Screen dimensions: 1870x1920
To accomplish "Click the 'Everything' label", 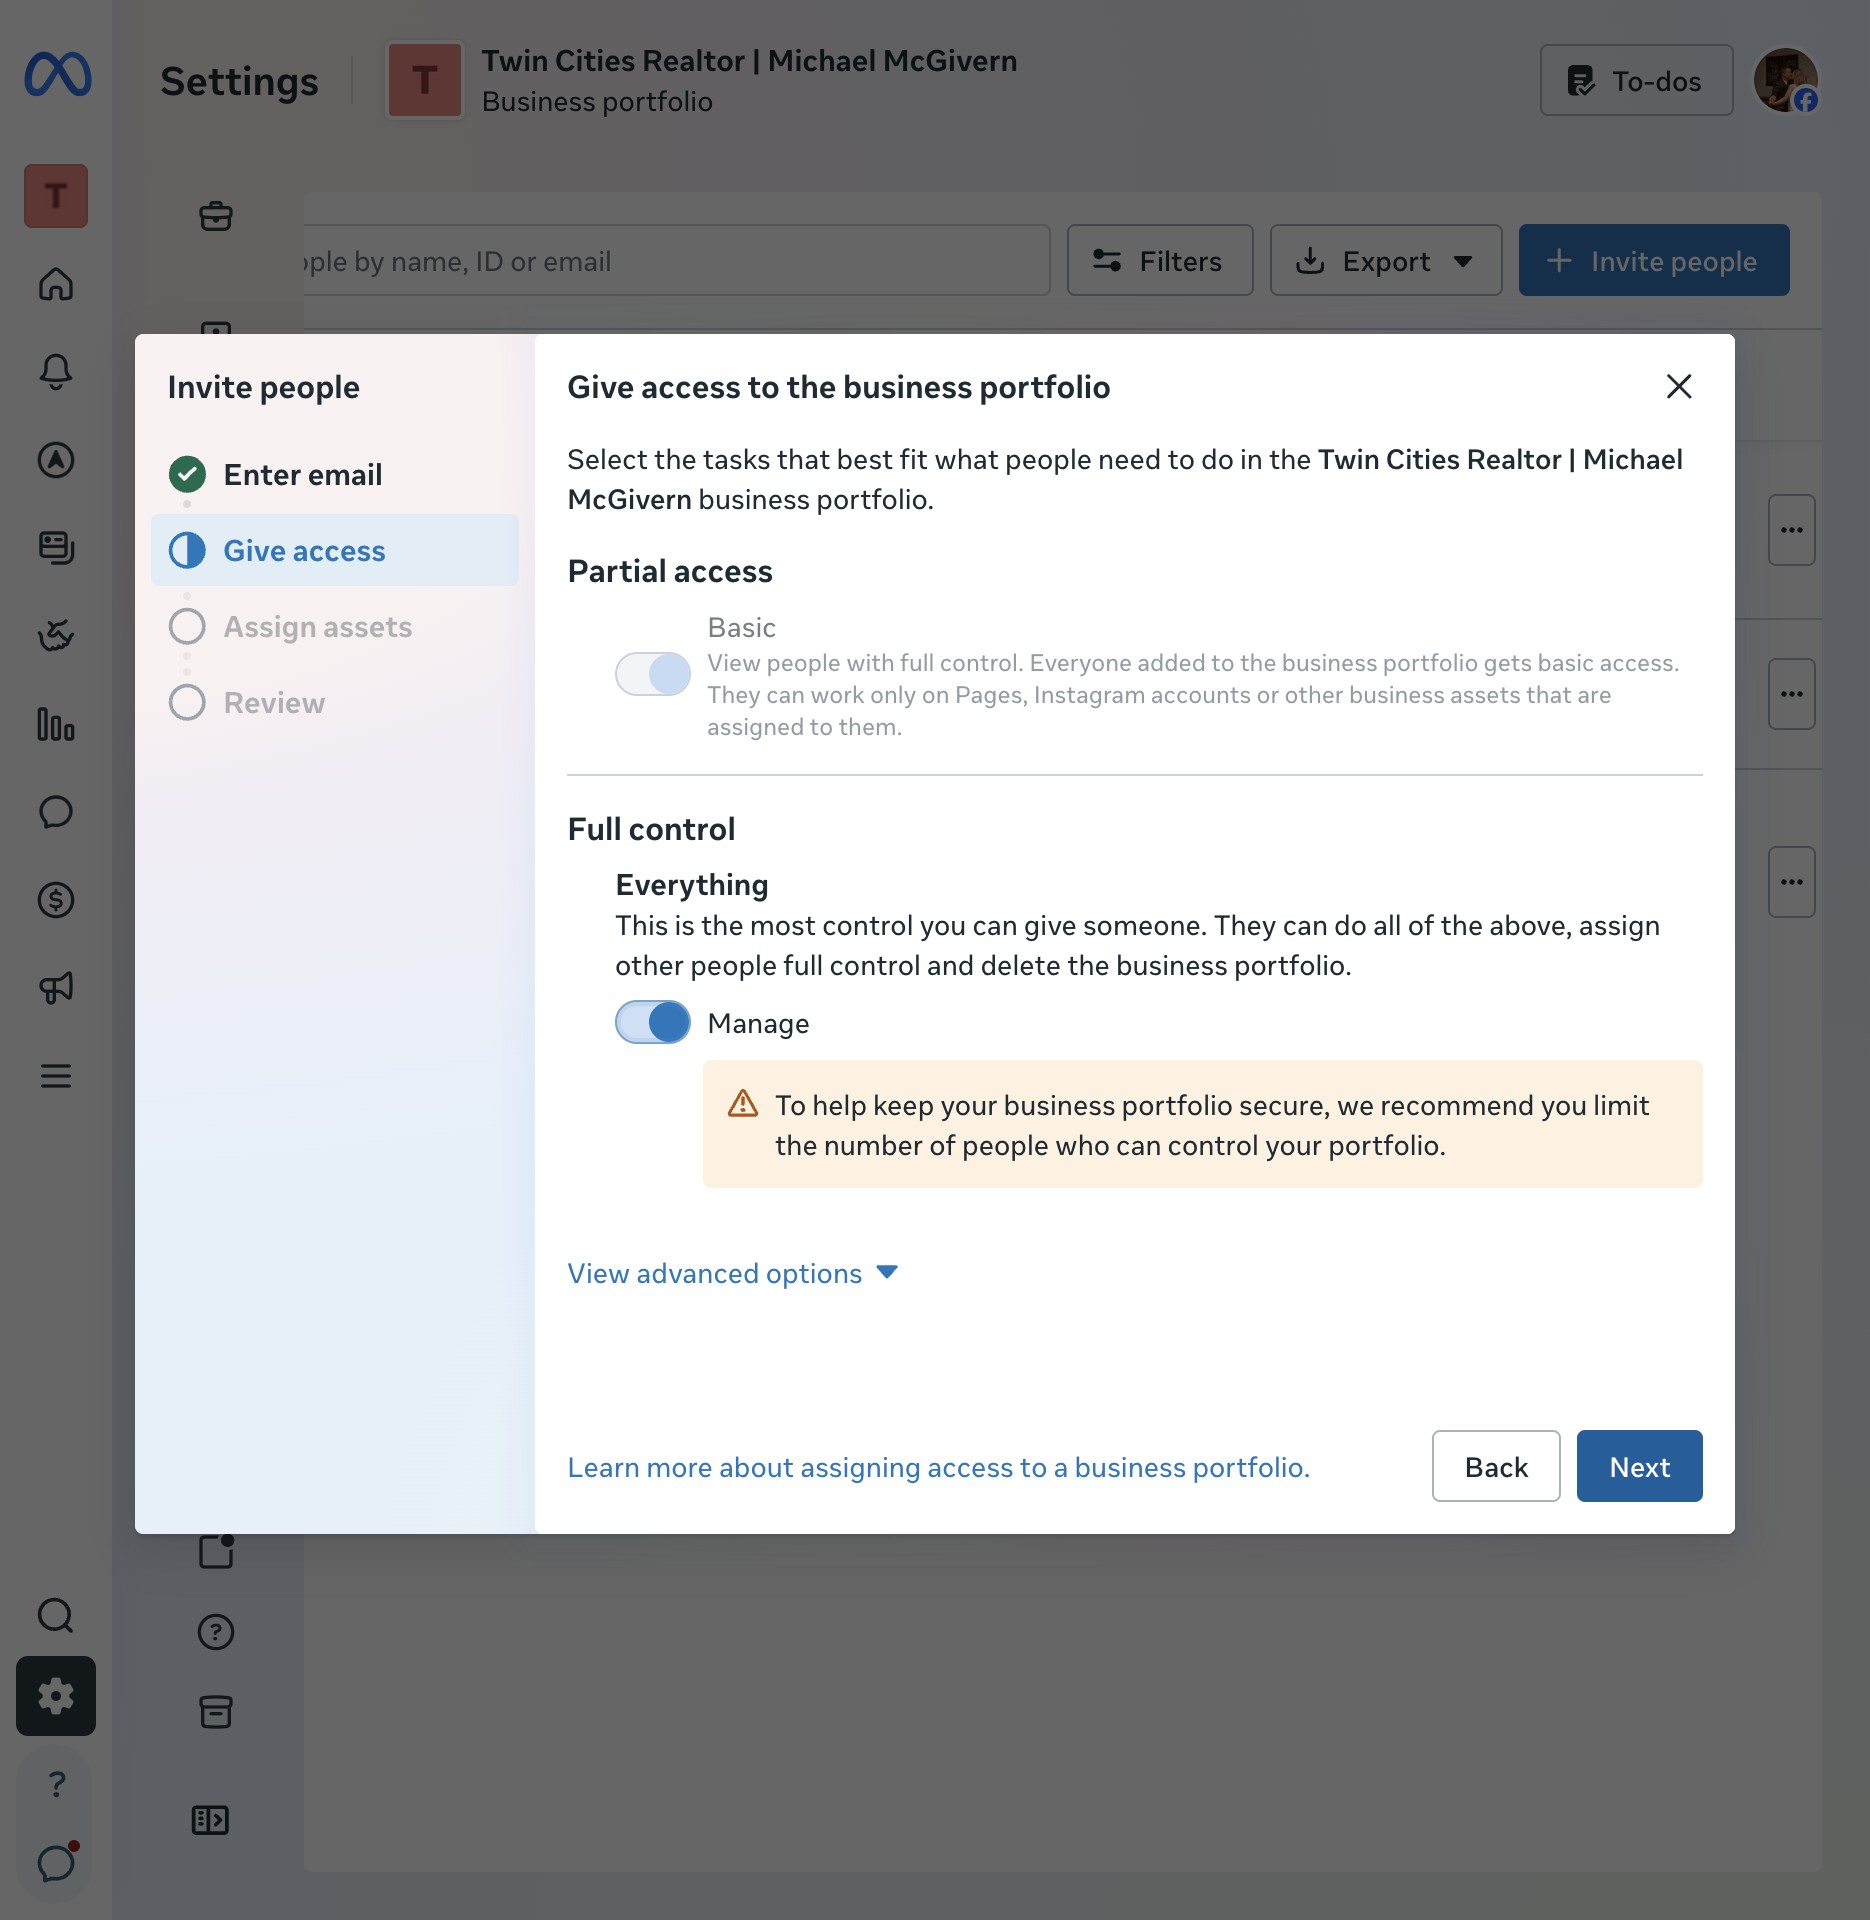I will [x=692, y=885].
